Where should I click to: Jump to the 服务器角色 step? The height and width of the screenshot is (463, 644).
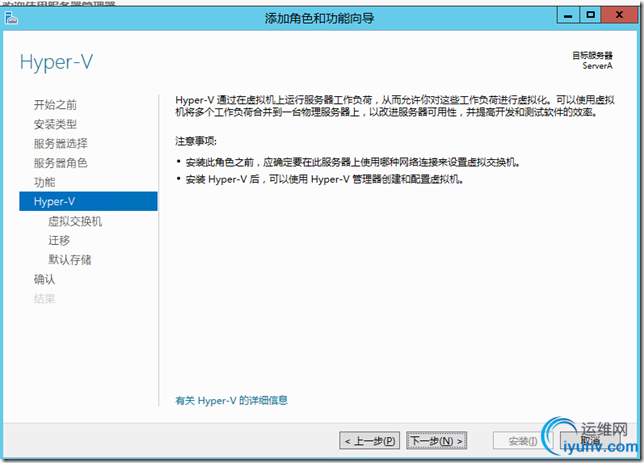[60, 163]
